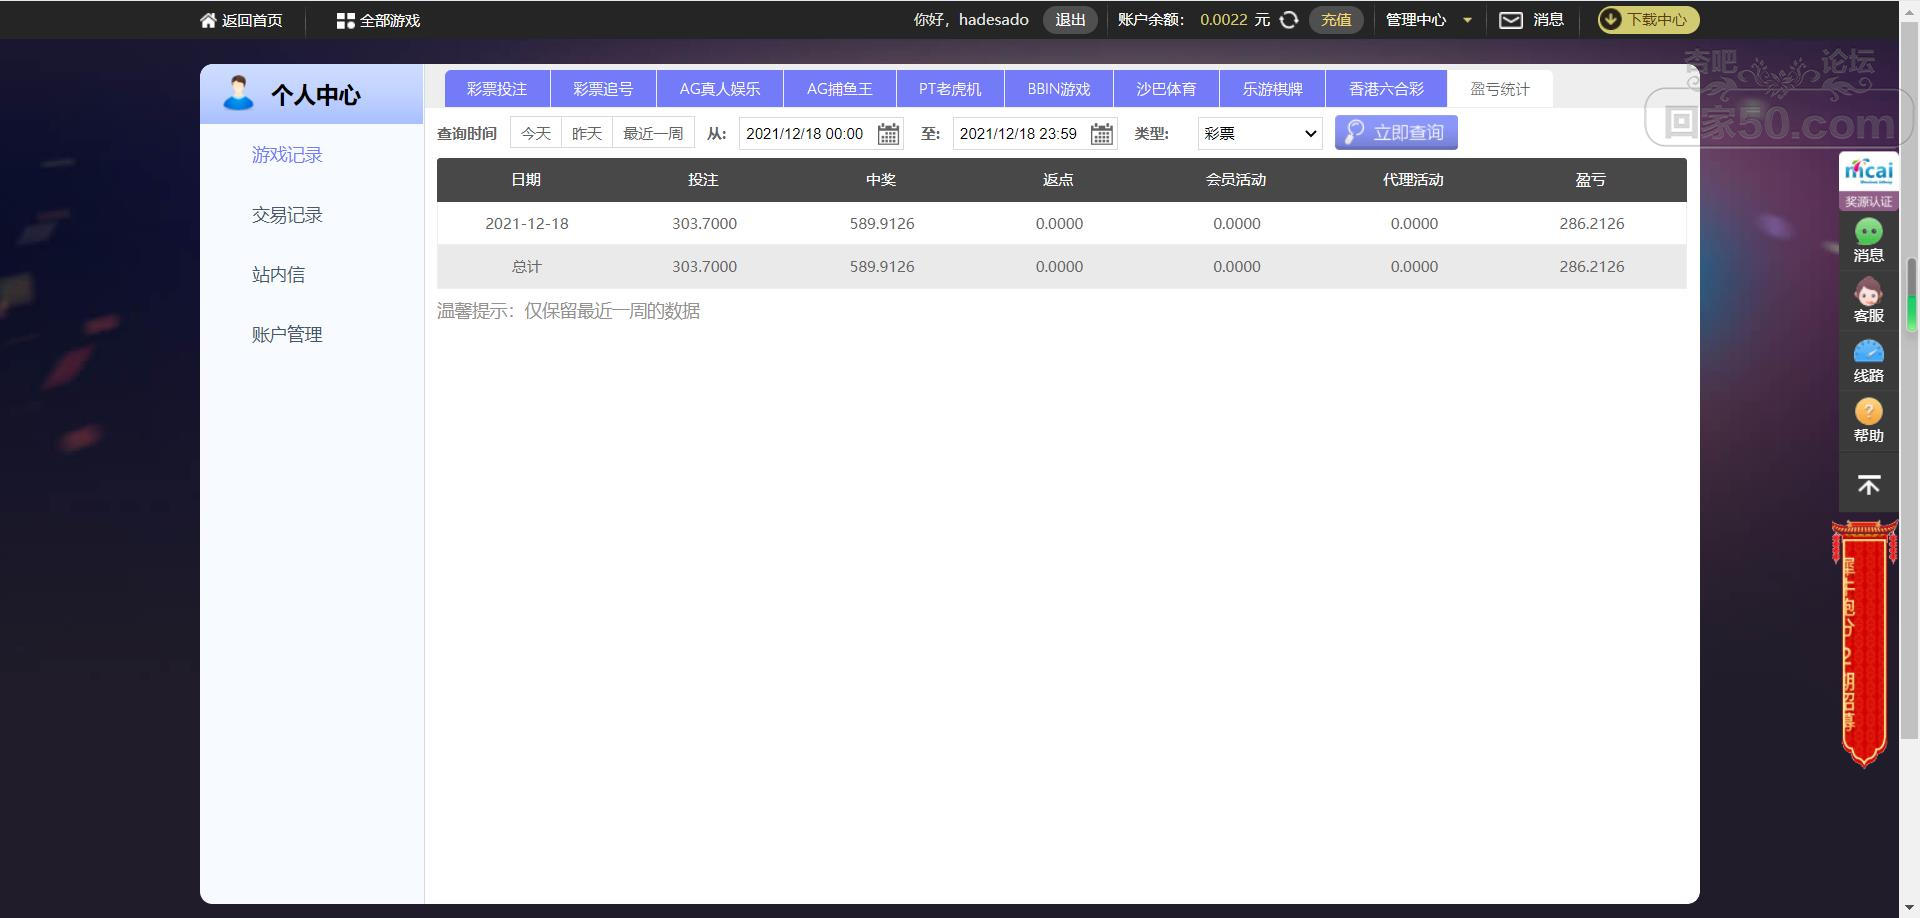
Task: Open the start date calendar picker
Action: [x=888, y=134]
